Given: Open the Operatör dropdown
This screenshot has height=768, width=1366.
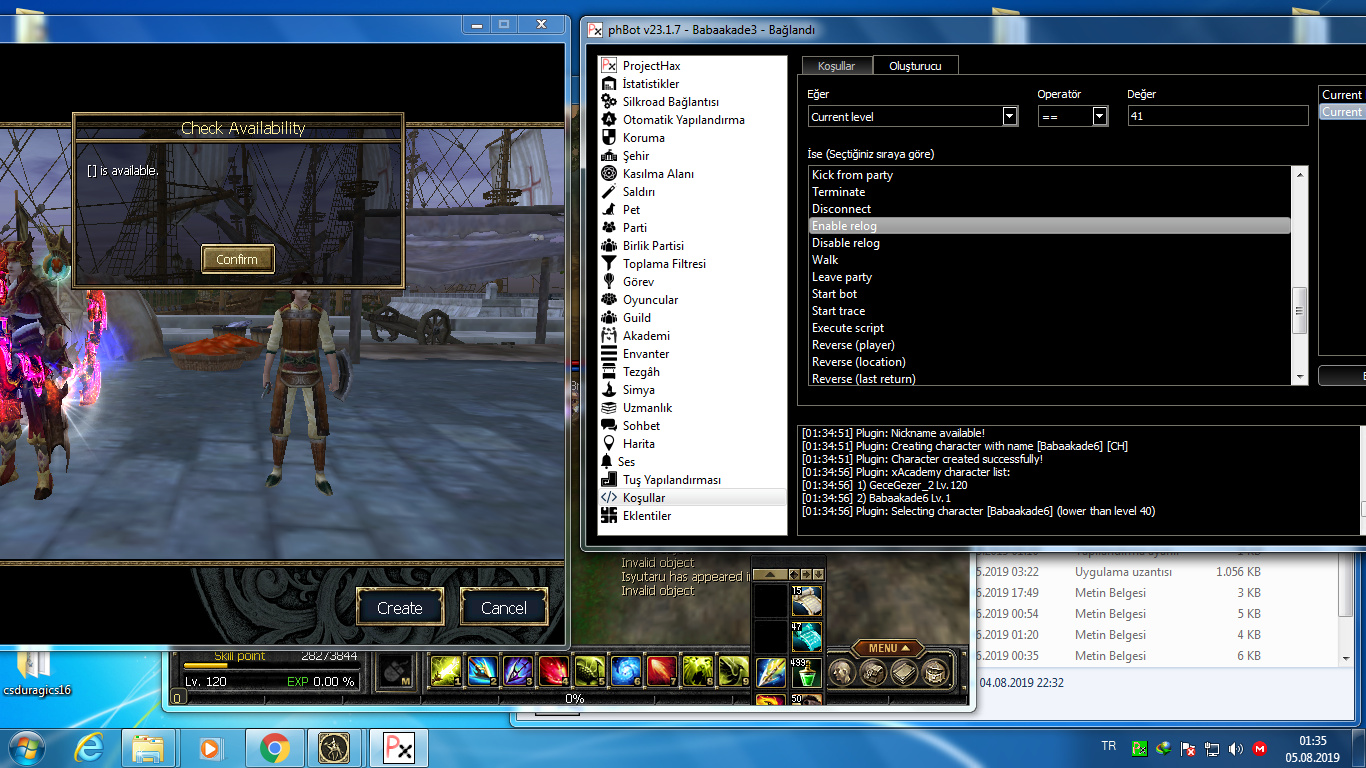Looking at the screenshot, I should [1099, 117].
